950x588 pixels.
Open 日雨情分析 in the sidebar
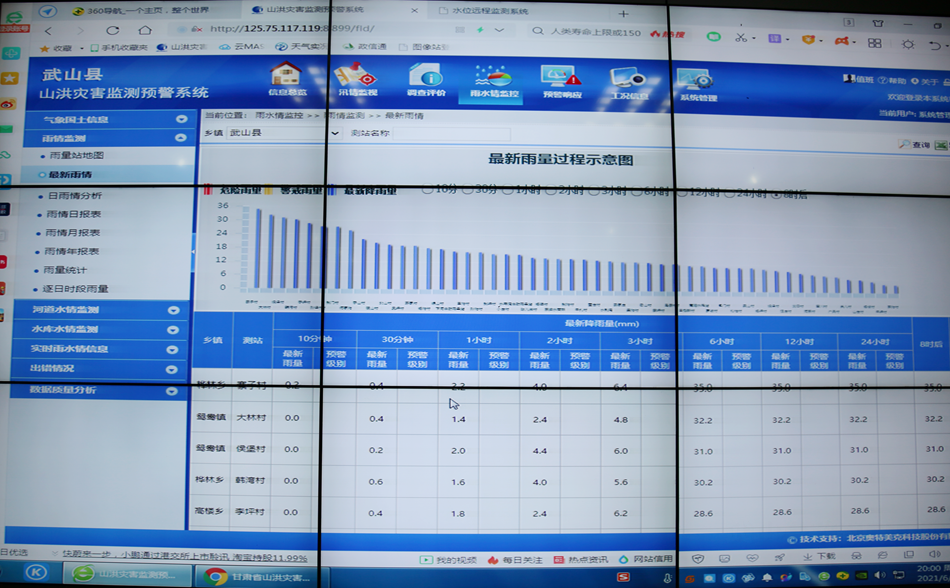point(75,196)
